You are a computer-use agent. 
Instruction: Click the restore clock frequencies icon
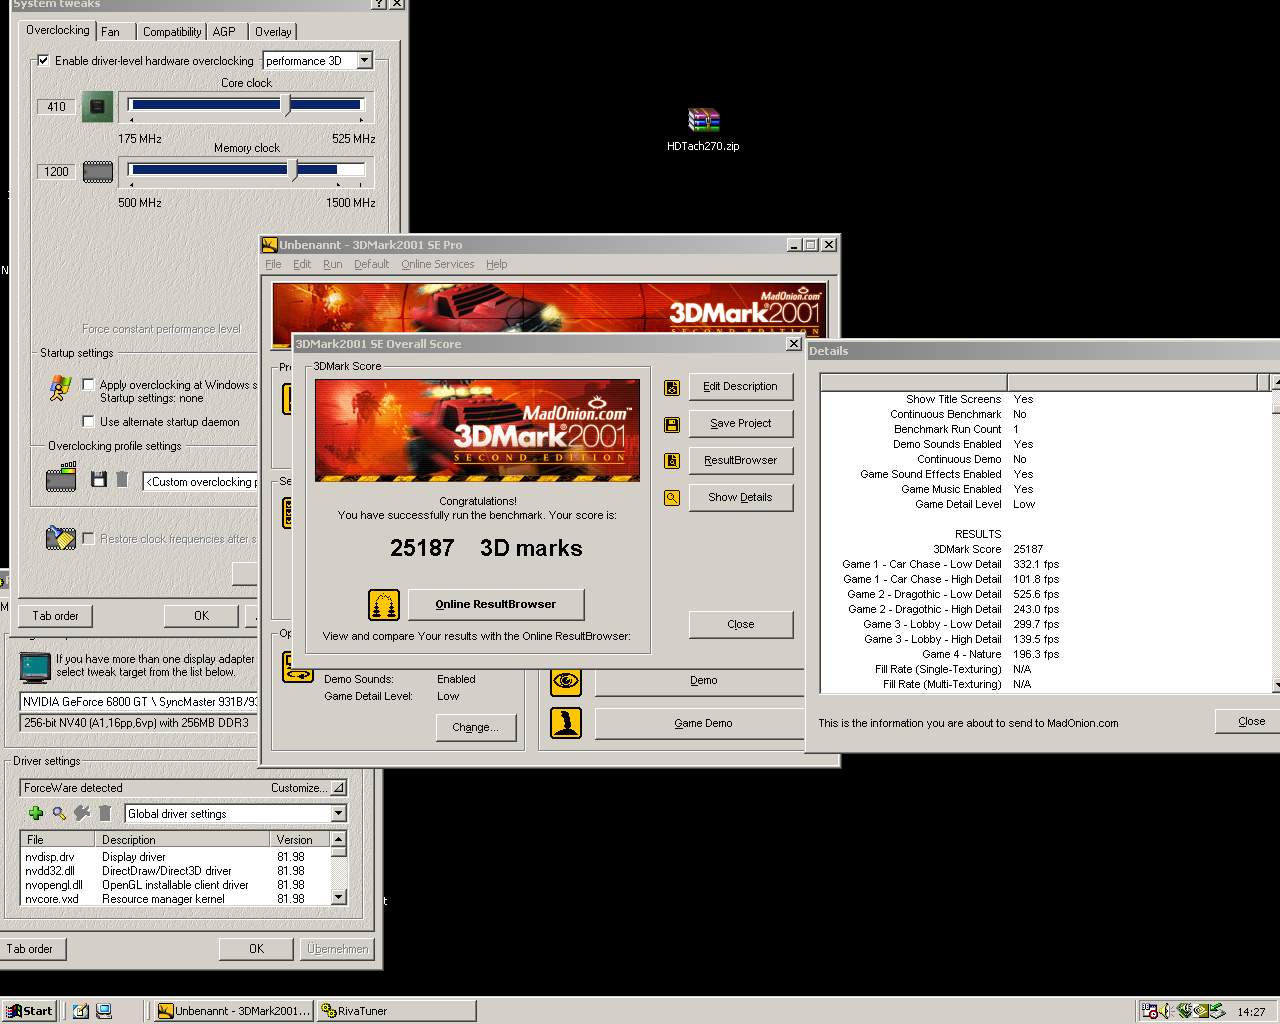(x=61, y=538)
